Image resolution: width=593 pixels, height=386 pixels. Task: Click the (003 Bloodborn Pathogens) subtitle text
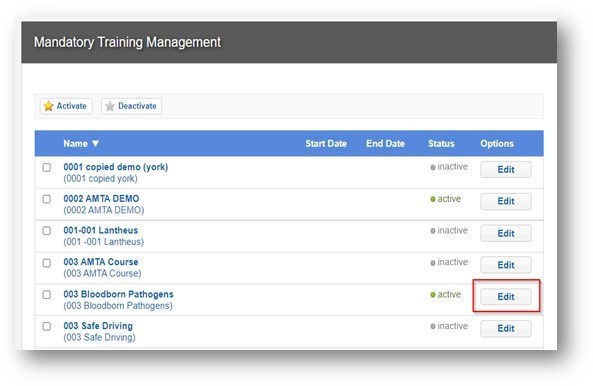coord(118,306)
